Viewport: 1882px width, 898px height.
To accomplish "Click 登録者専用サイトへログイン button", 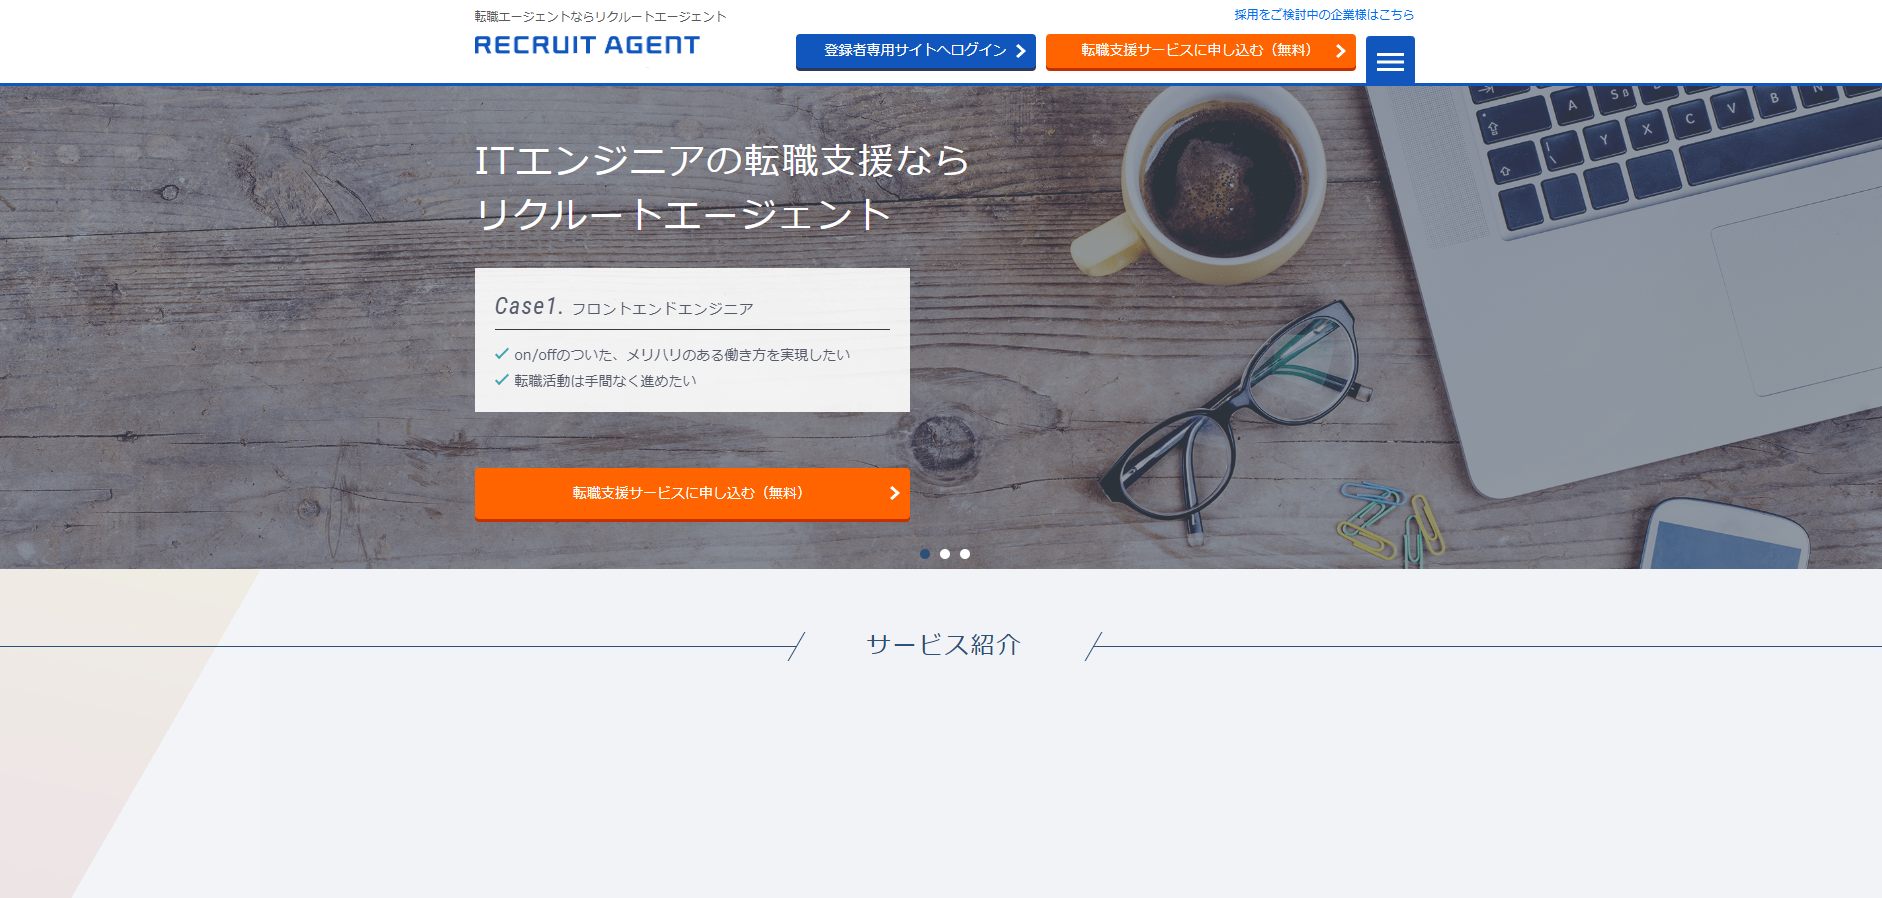I will tap(916, 51).
